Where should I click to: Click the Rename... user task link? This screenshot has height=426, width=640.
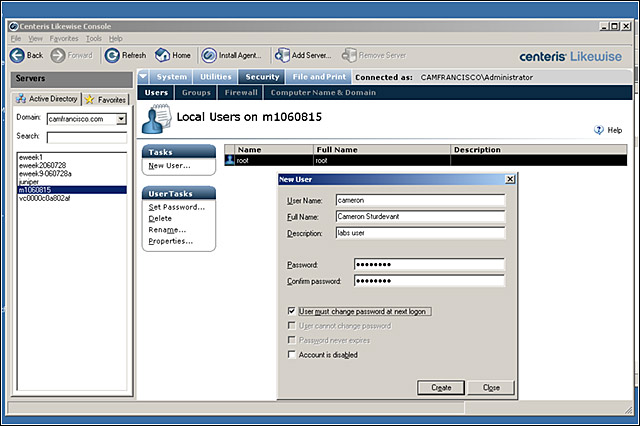pos(167,230)
